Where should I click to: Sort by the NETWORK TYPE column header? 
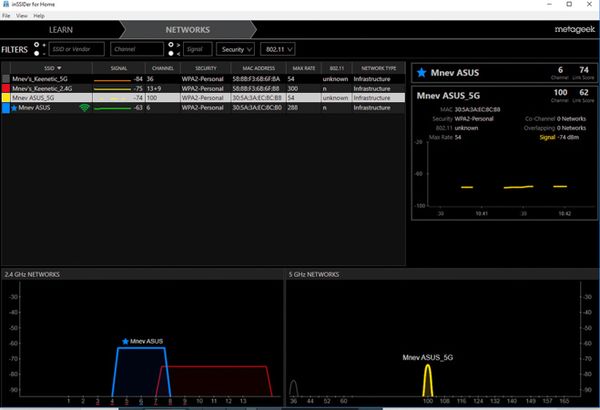(x=378, y=68)
